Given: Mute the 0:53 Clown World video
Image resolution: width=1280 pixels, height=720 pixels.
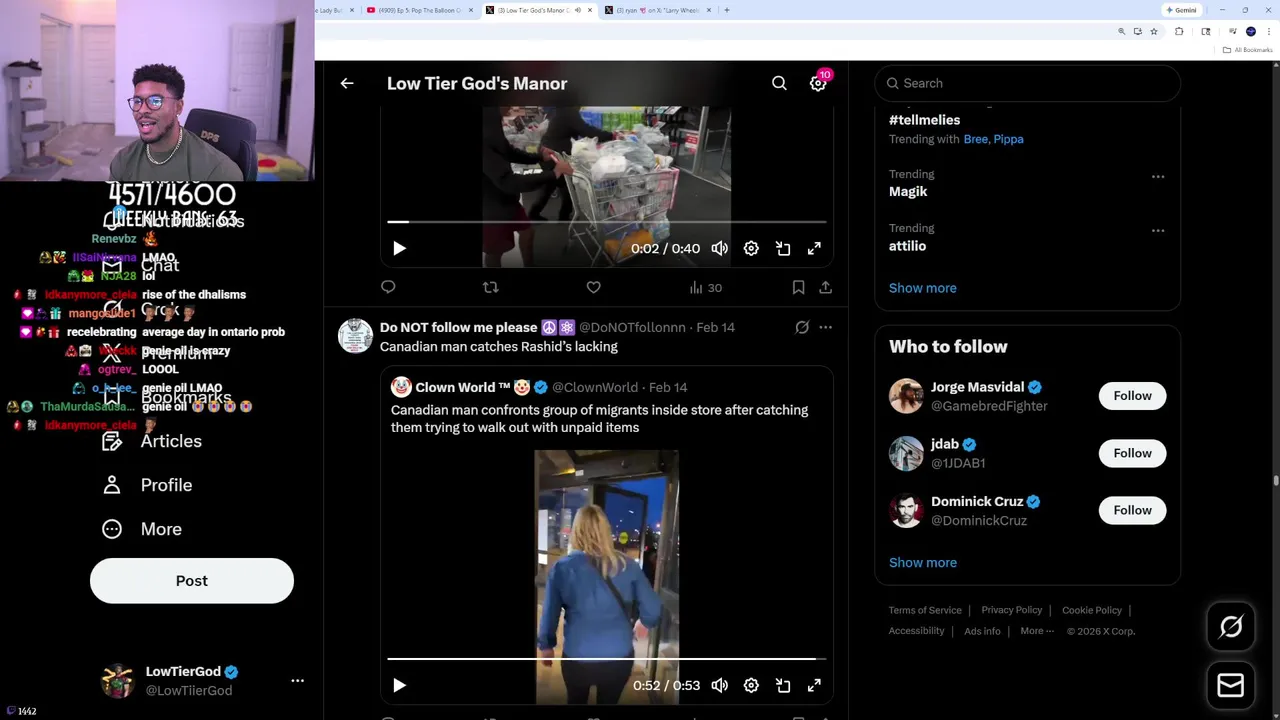Looking at the screenshot, I should point(720,685).
